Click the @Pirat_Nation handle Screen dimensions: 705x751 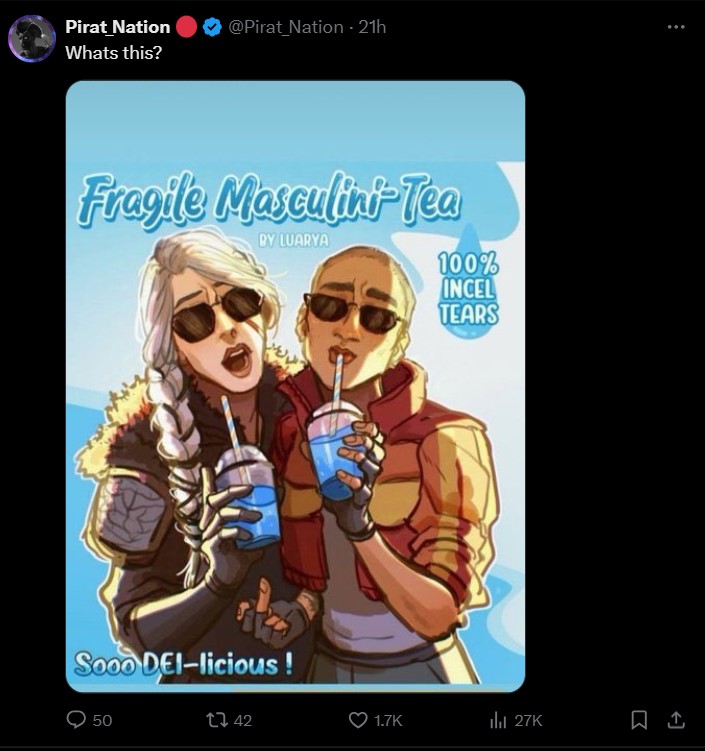(x=286, y=27)
